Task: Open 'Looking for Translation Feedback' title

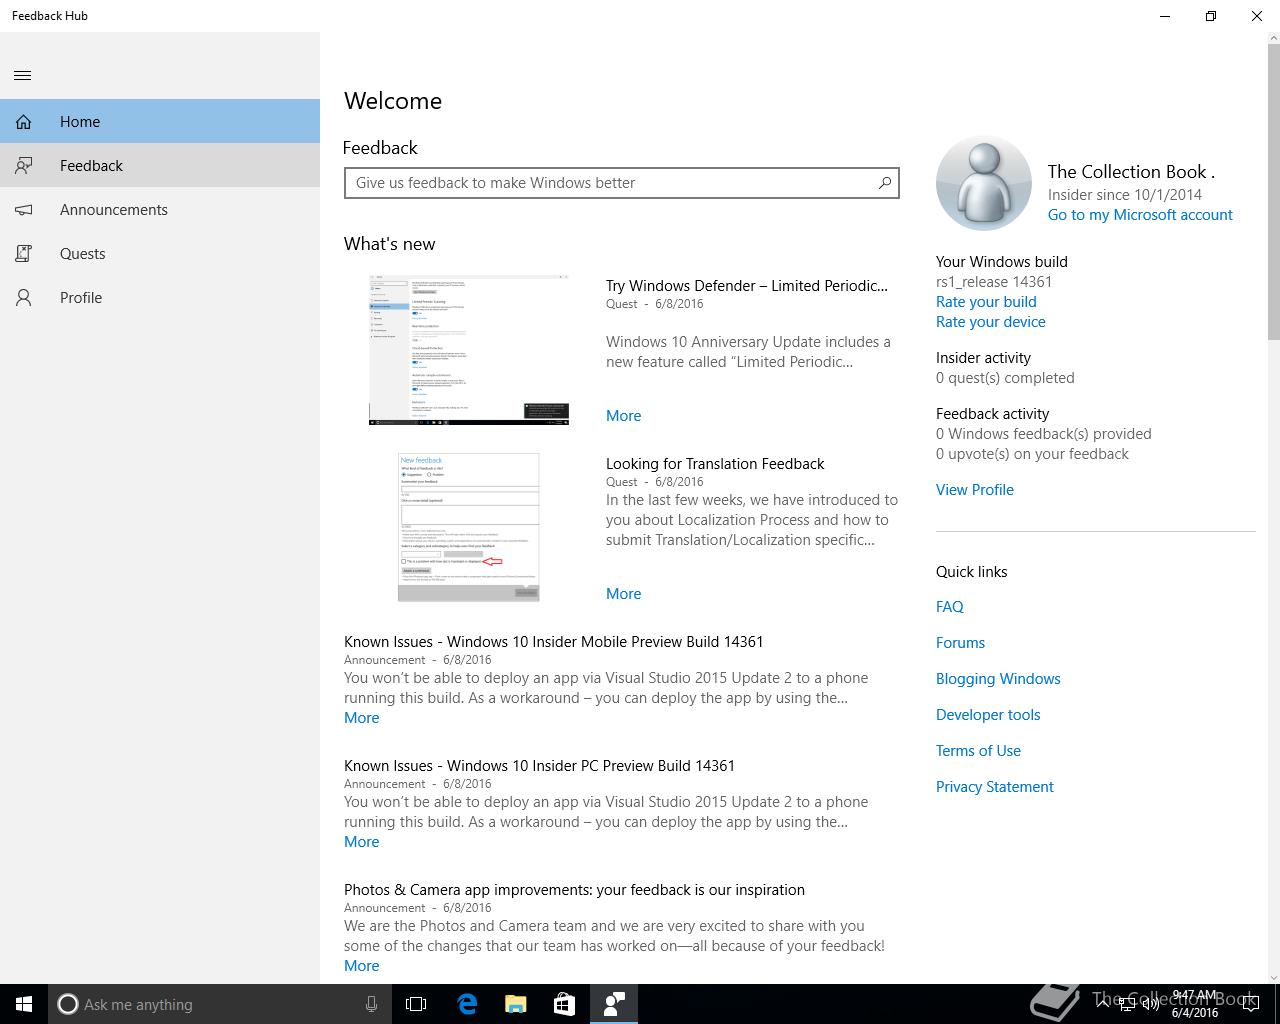Action: (x=715, y=464)
